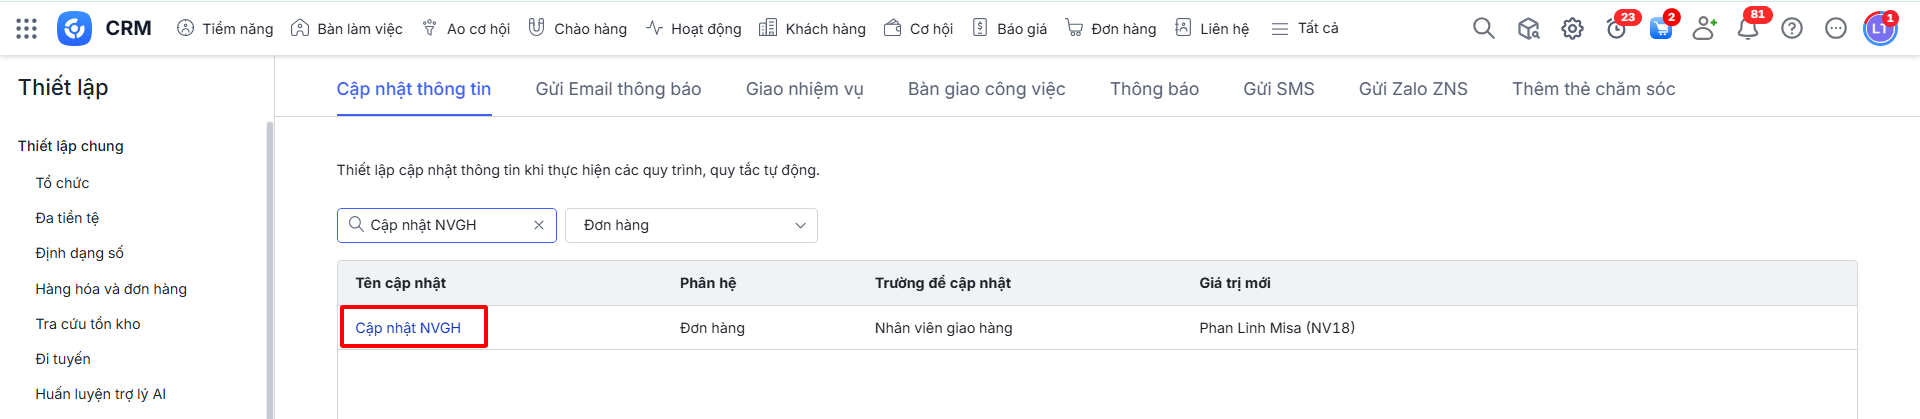1920x419 pixels.
Task: Open the user avatar profile menu
Action: (1880, 28)
